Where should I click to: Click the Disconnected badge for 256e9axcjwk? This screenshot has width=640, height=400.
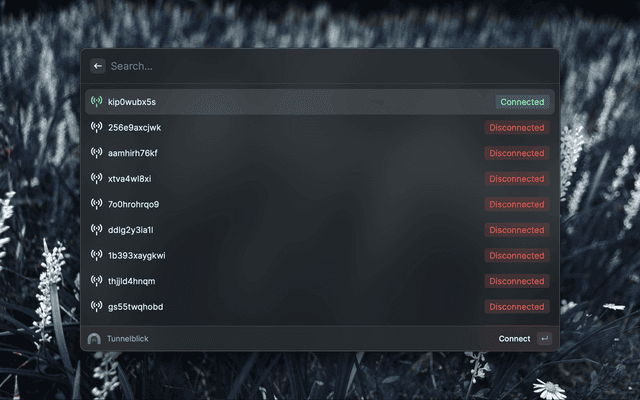[x=517, y=127]
